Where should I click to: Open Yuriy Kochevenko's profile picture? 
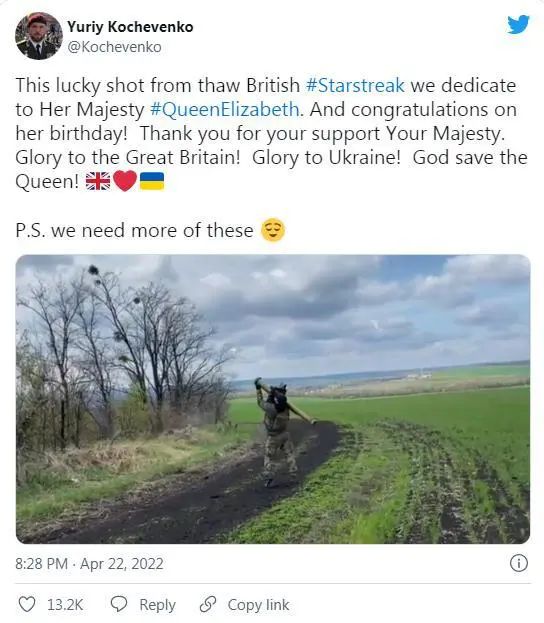tap(39, 36)
